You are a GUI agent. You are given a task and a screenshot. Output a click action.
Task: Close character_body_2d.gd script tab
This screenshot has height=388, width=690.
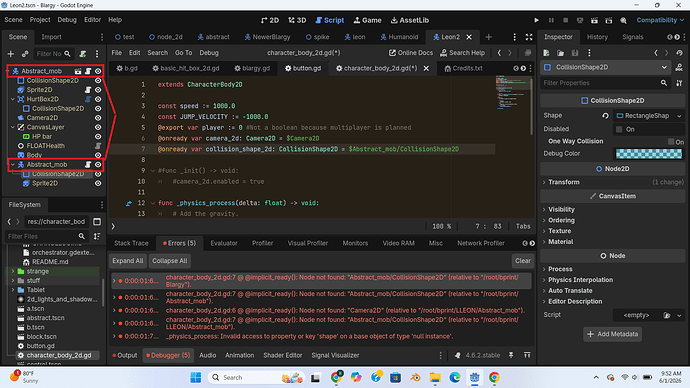(x=426, y=68)
